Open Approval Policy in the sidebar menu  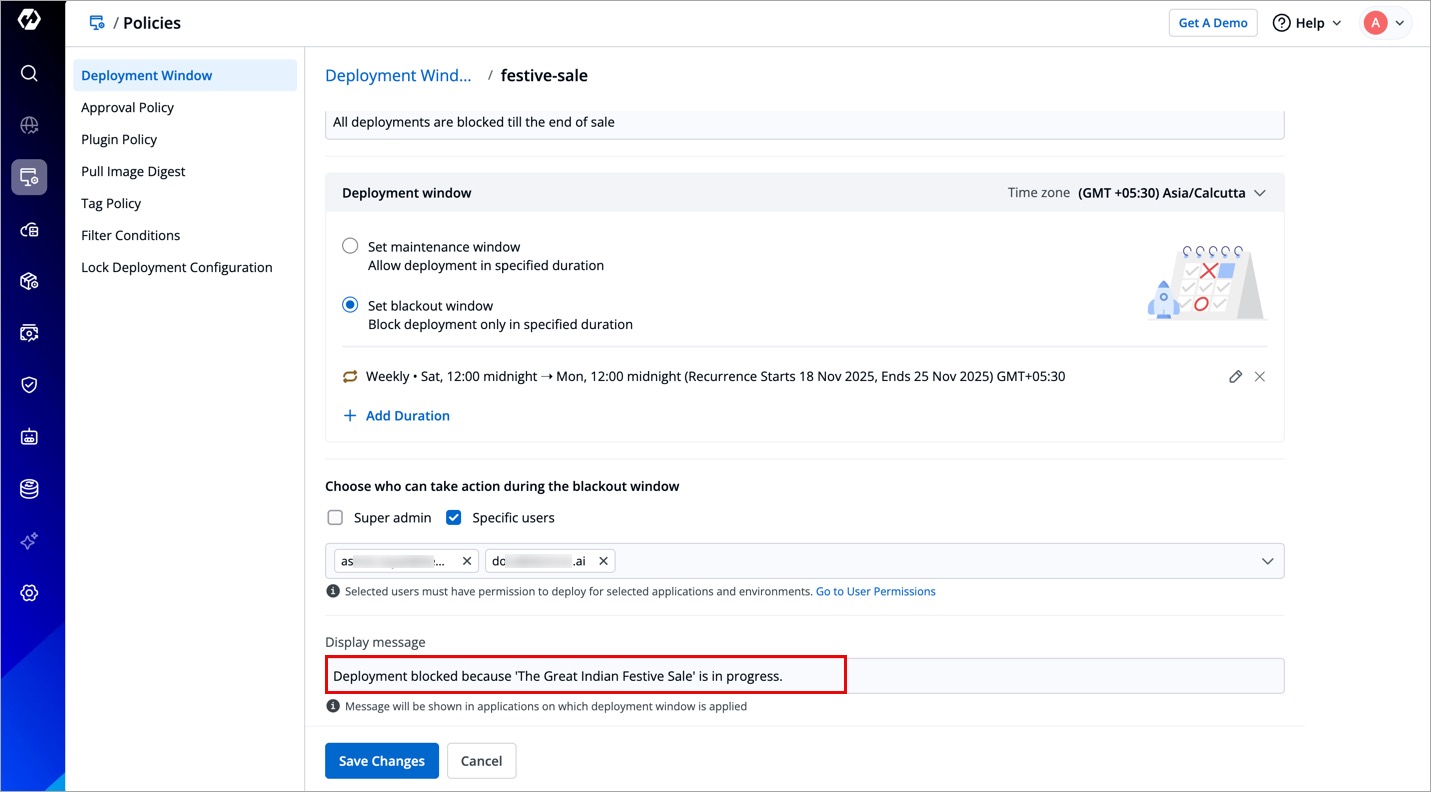[127, 107]
